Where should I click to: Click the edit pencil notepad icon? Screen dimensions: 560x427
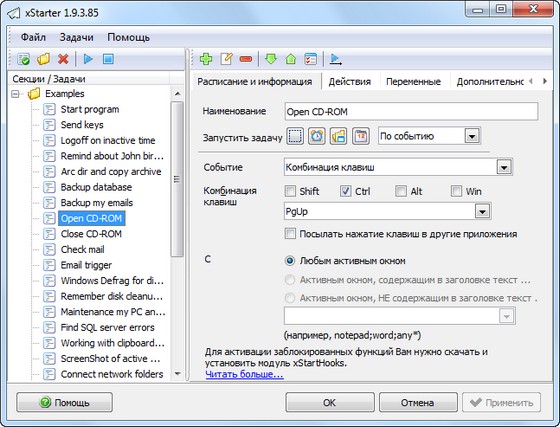click(x=226, y=59)
